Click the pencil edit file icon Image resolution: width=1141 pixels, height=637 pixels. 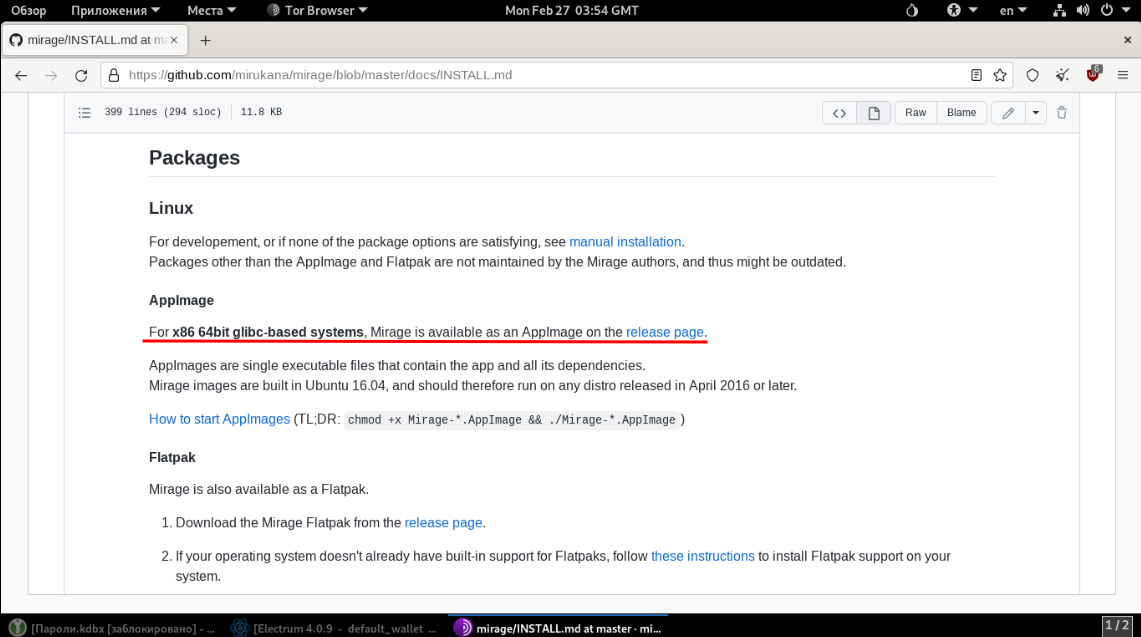pos(1008,113)
